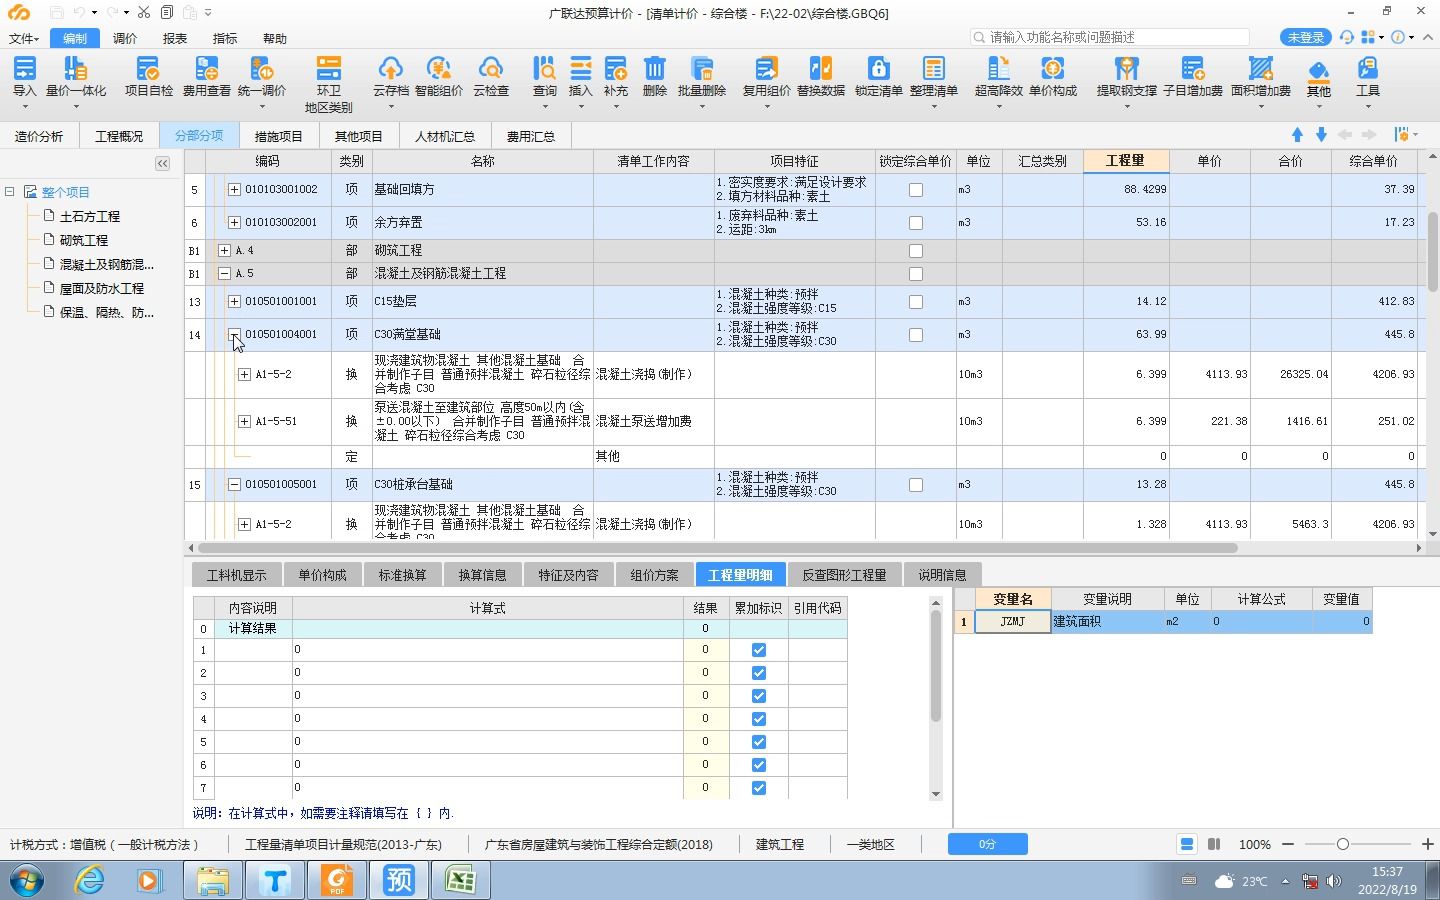Image resolution: width=1440 pixels, height=900 pixels.
Task: Open 反查图形工程量 tab
Action: [x=844, y=575]
